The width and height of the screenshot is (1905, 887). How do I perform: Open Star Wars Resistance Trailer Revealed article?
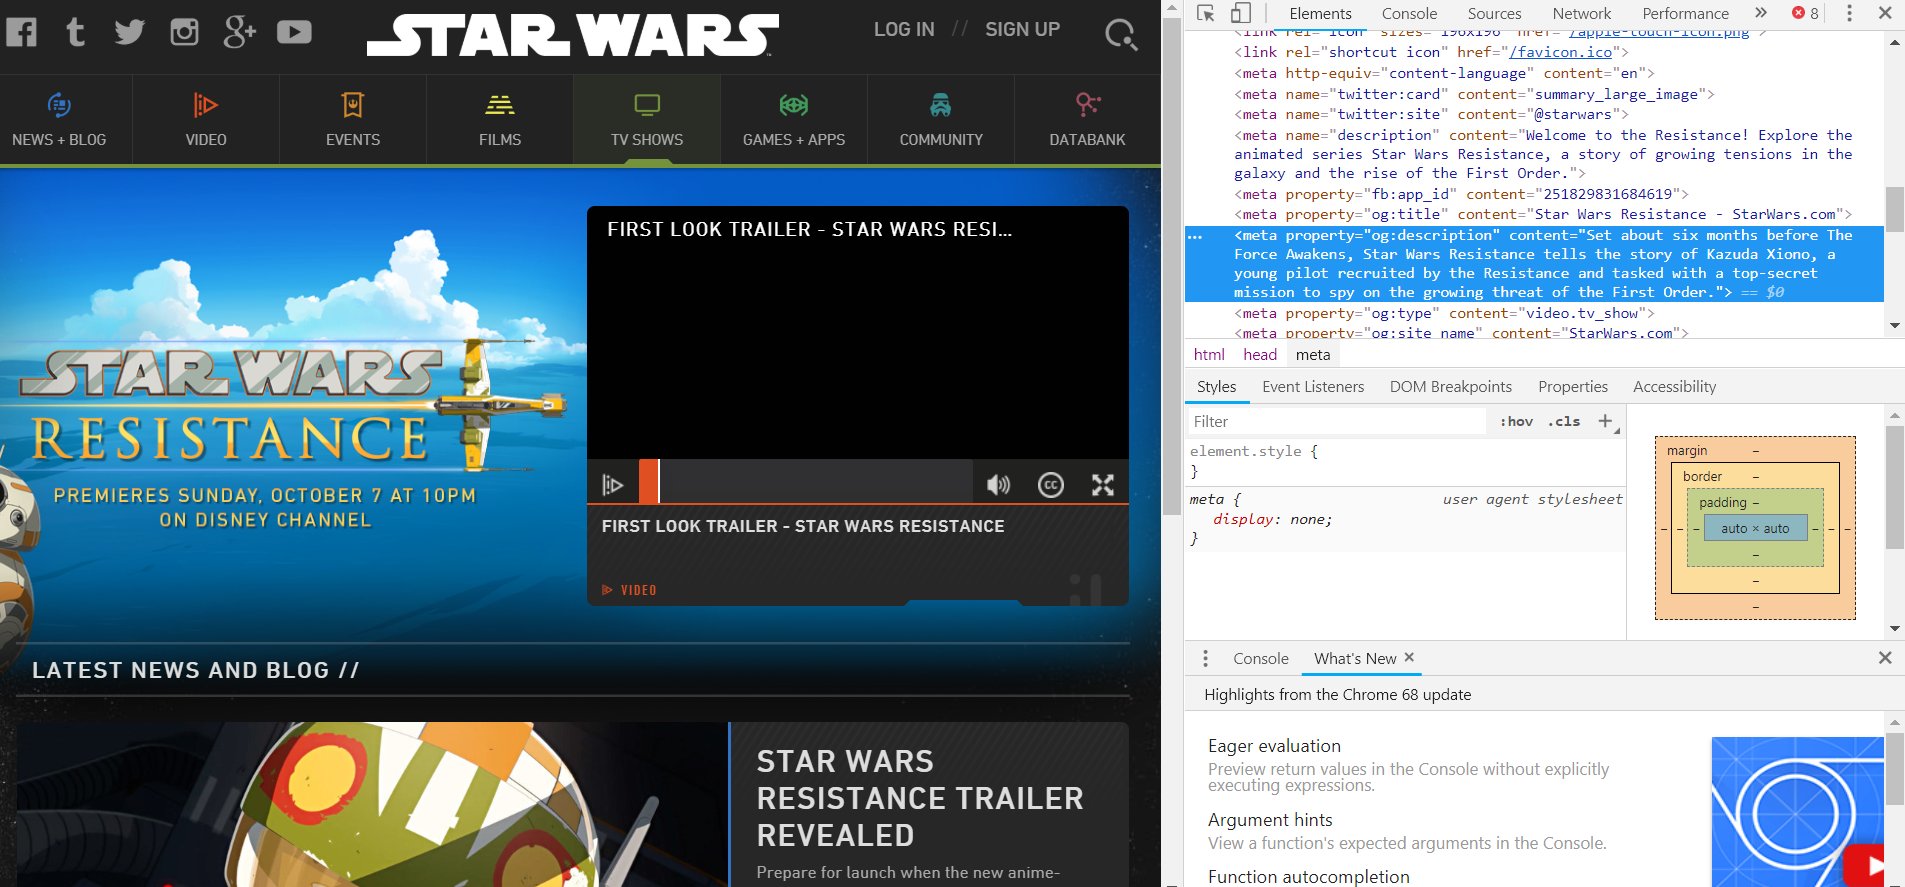[920, 798]
